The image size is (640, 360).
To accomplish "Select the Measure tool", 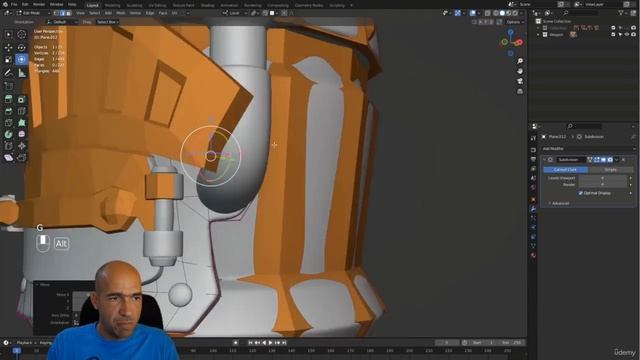I will [x=22, y=73].
